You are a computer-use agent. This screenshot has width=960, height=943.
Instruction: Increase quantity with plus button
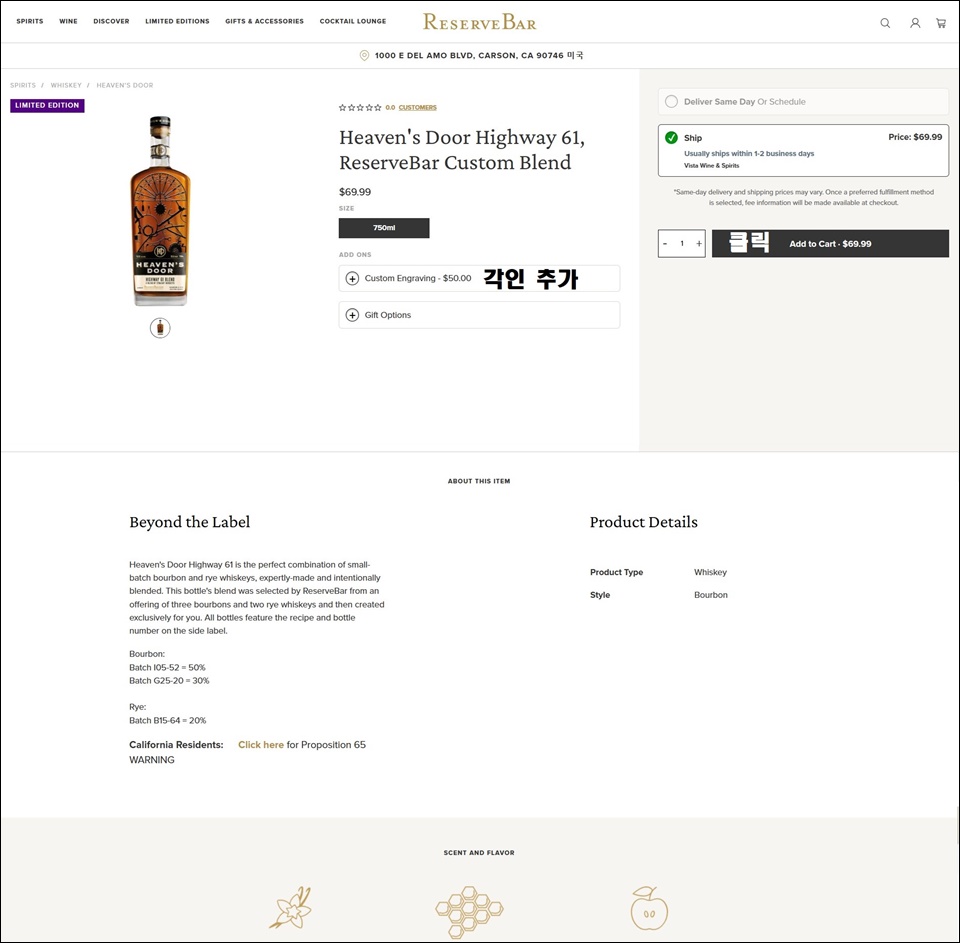click(699, 244)
